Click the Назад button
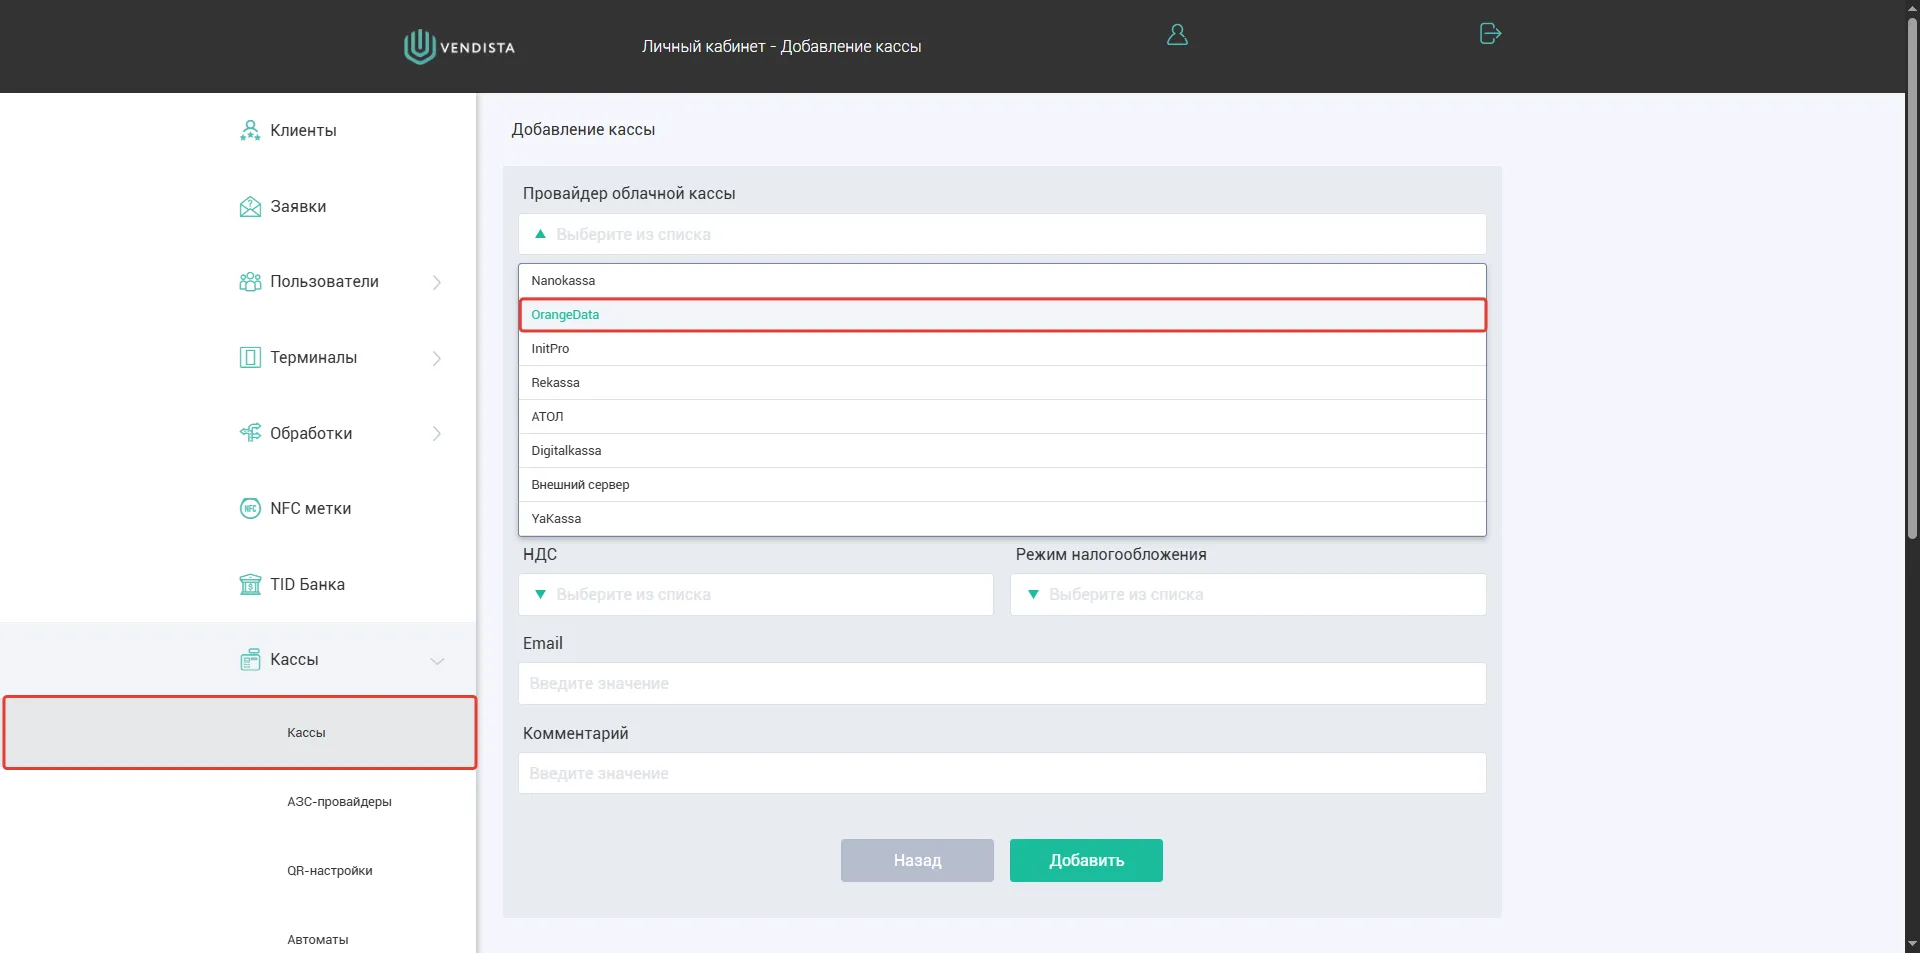Screen dimensions: 1920x953 click(x=917, y=861)
